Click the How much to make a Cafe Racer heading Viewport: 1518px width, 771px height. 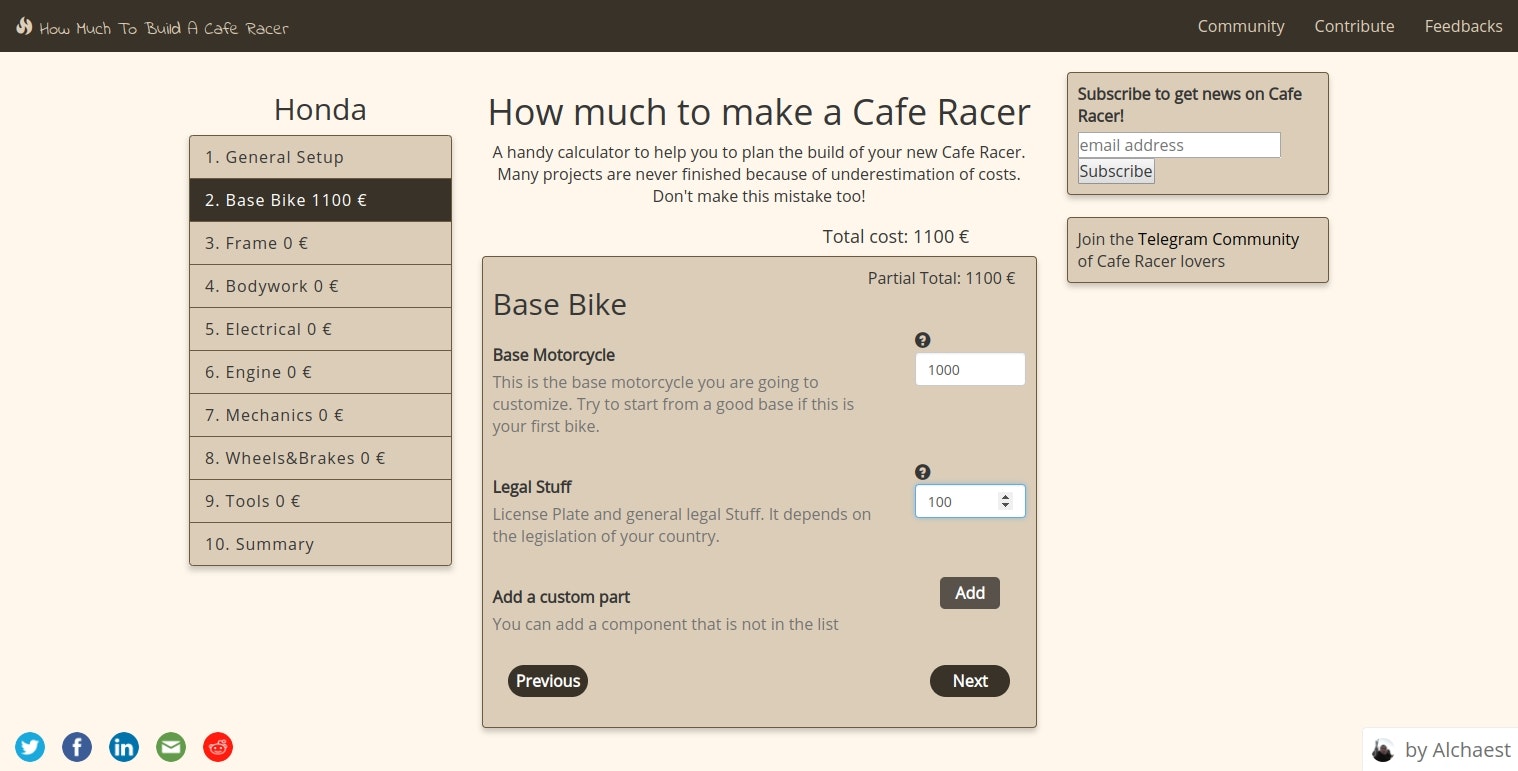(x=759, y=111)
